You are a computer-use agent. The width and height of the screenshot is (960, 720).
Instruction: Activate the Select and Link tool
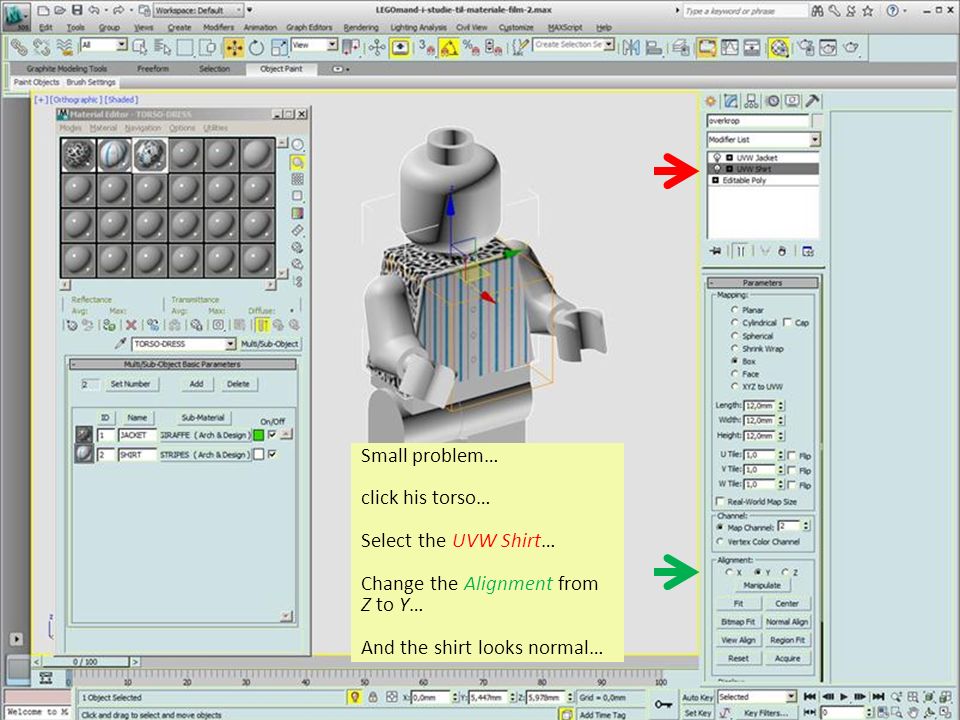click(19, 47)
